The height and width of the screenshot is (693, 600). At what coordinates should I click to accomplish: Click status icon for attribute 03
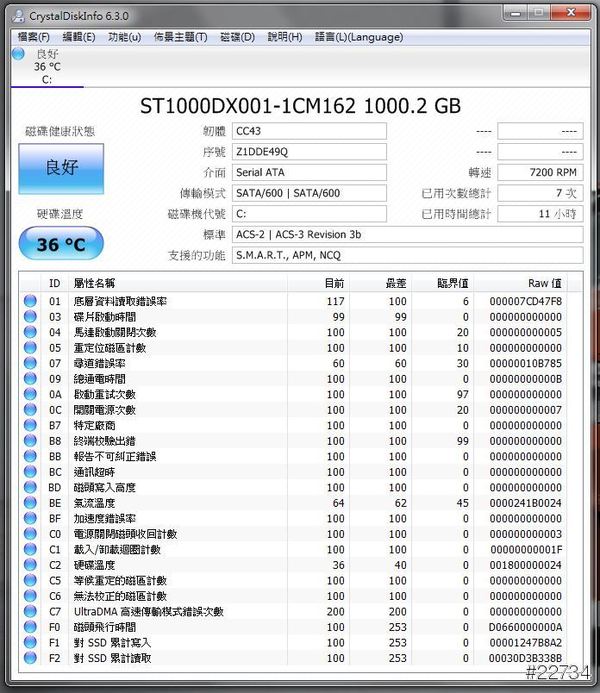pyautogui.click(x=30, y=316)
